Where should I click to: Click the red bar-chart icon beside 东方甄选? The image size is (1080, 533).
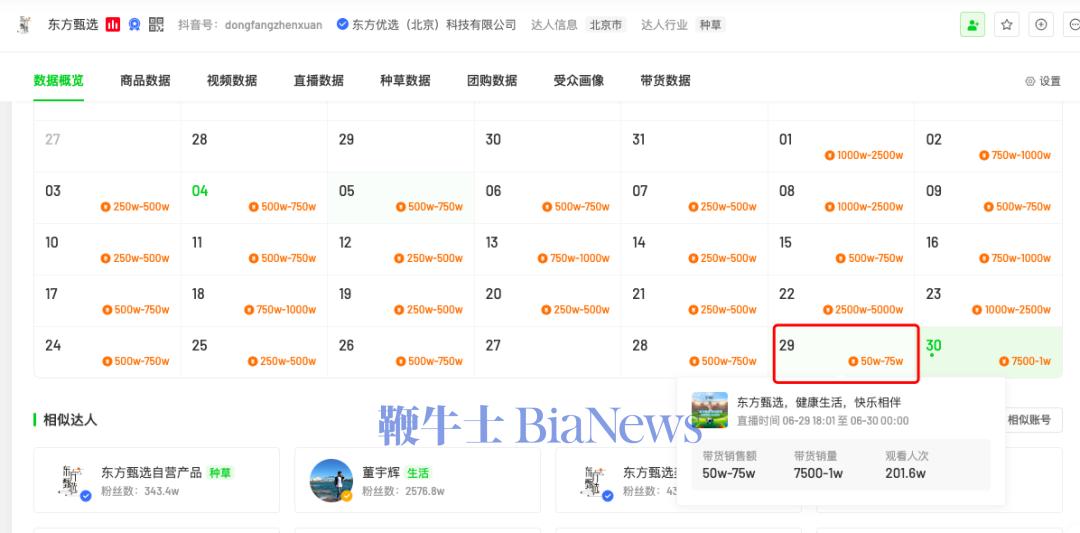click(113, 25)
